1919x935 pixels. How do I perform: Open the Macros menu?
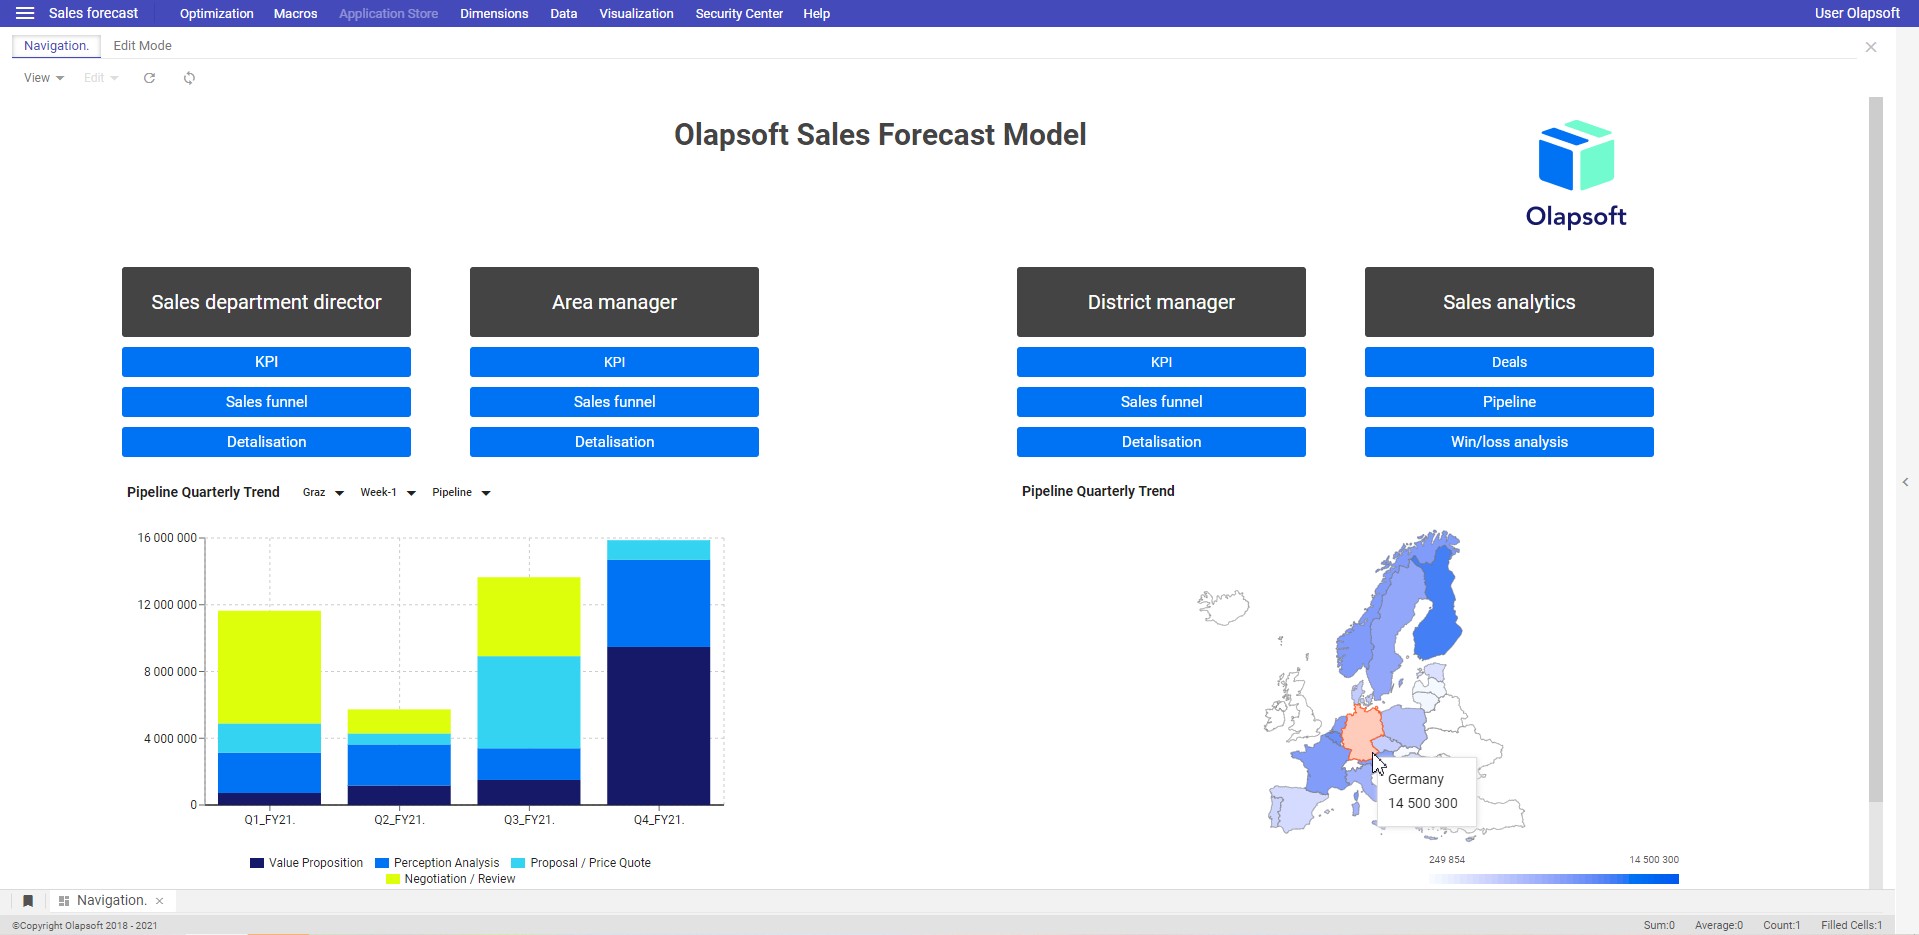(295, 13)
